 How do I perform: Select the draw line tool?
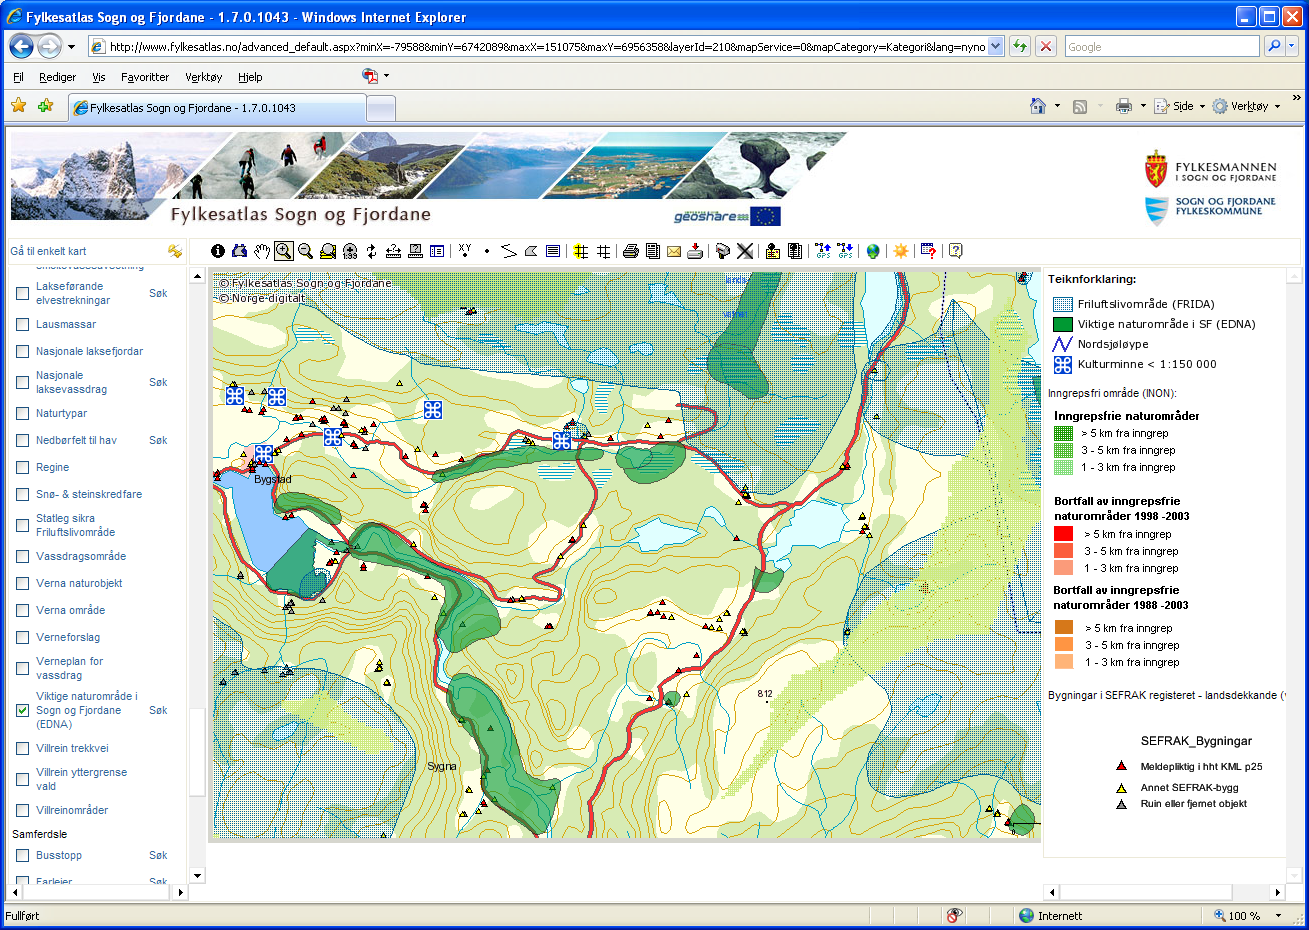pos(509,251)
